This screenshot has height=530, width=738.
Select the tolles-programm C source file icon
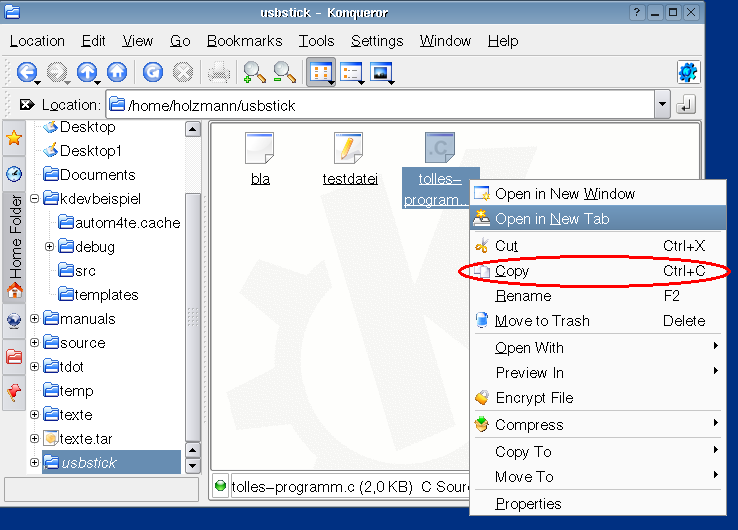pyautogui.click(x=440, y=148)
